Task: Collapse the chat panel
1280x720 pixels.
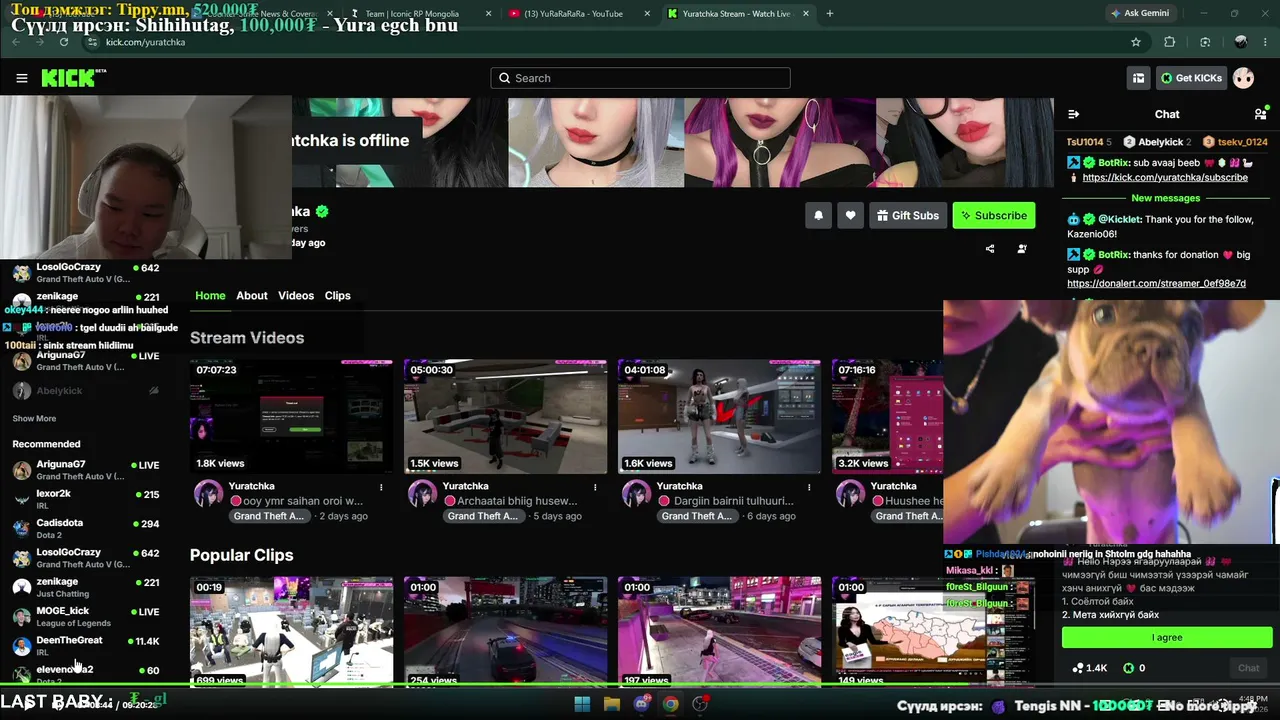Action: click(x=1073, y=114)
